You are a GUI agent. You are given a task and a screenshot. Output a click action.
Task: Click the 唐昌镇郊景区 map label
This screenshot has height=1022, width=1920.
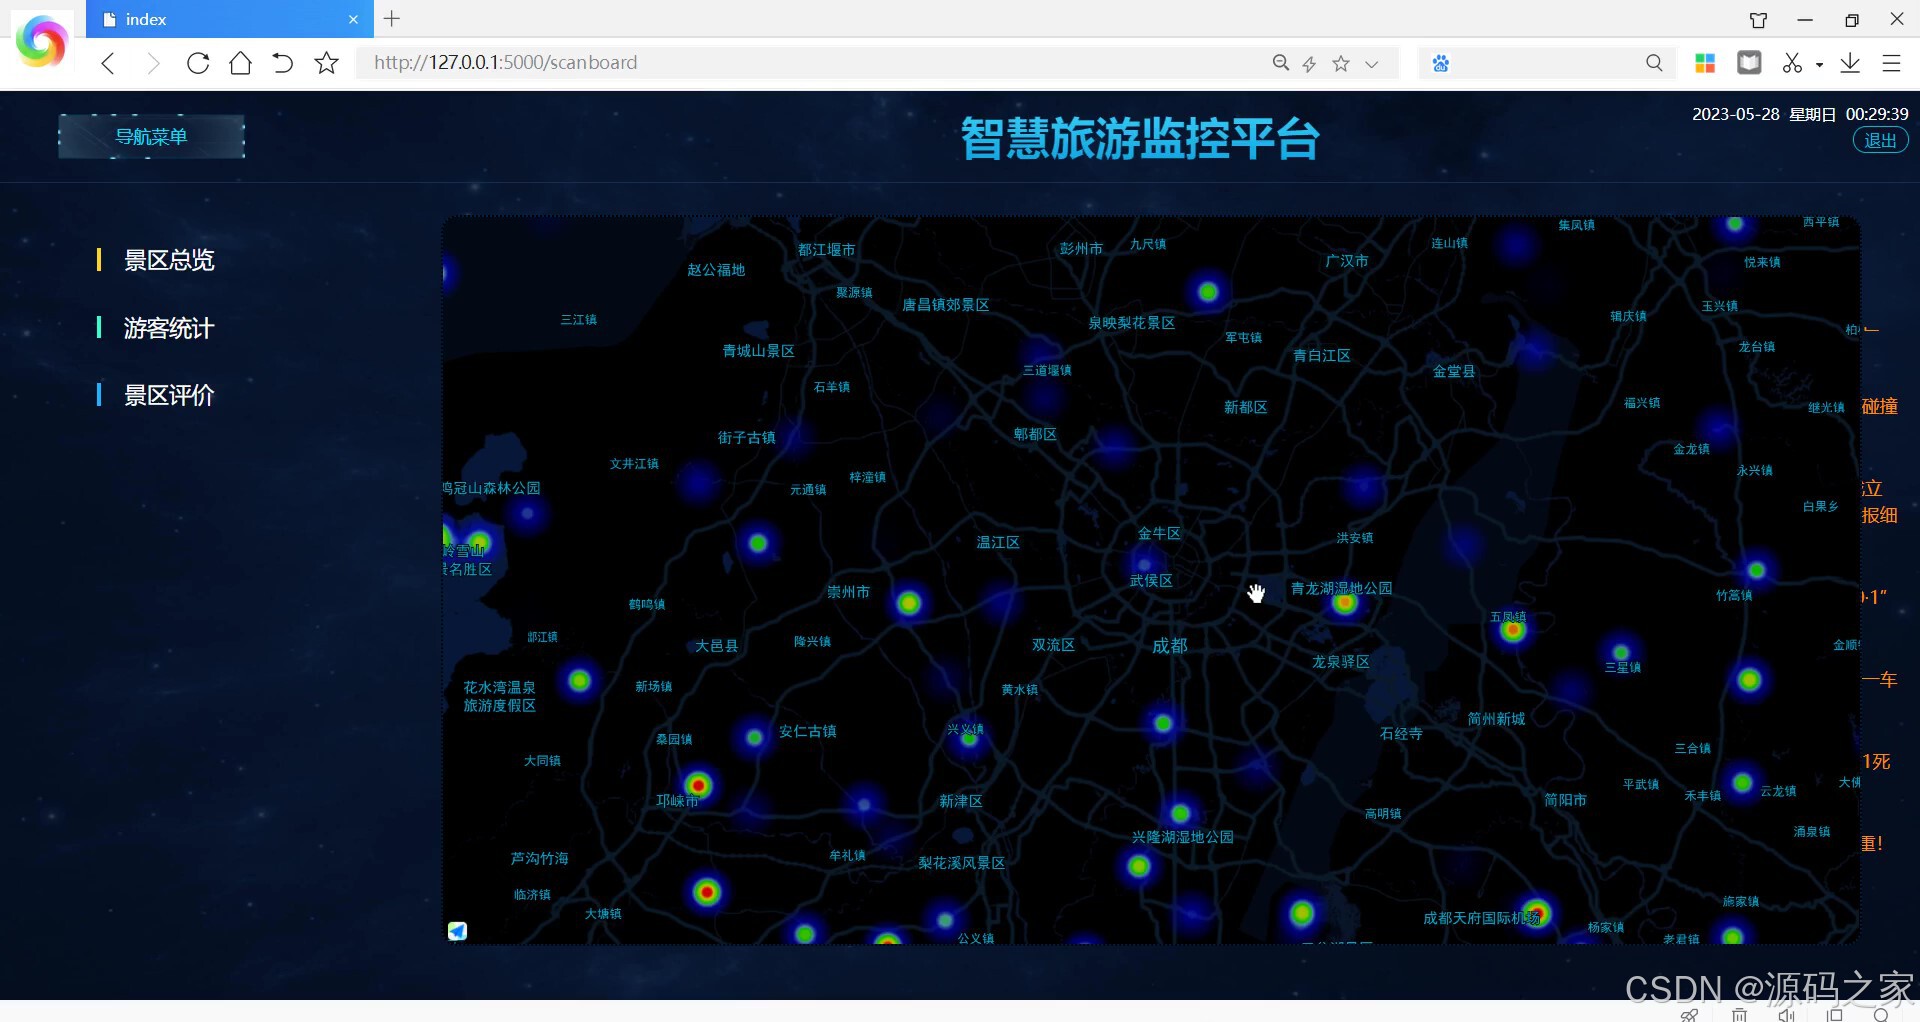[945, 305]
